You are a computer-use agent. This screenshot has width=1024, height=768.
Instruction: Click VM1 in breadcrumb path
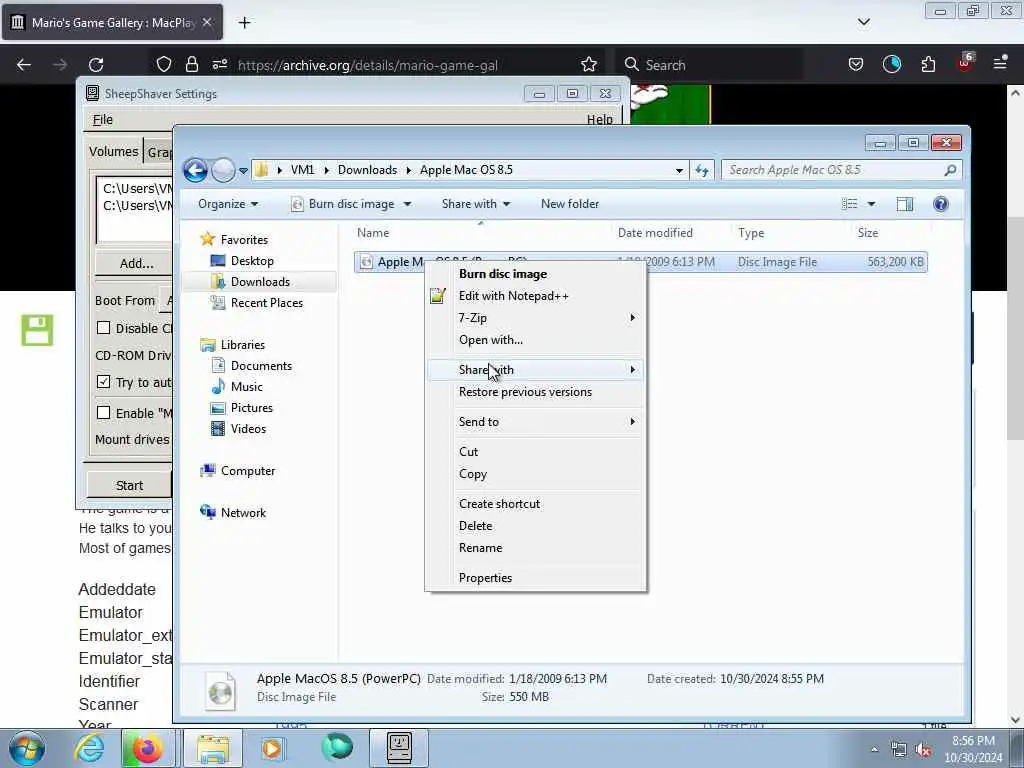[x=302, y=170]
